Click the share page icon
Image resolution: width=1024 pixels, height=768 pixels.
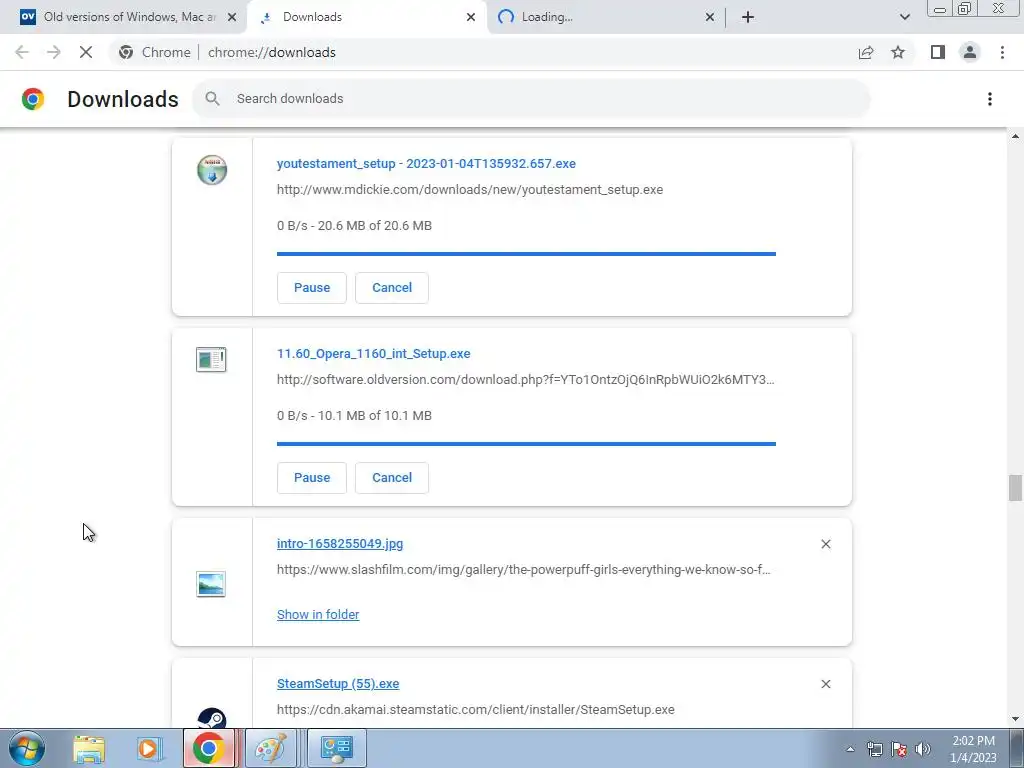(866, 52)
